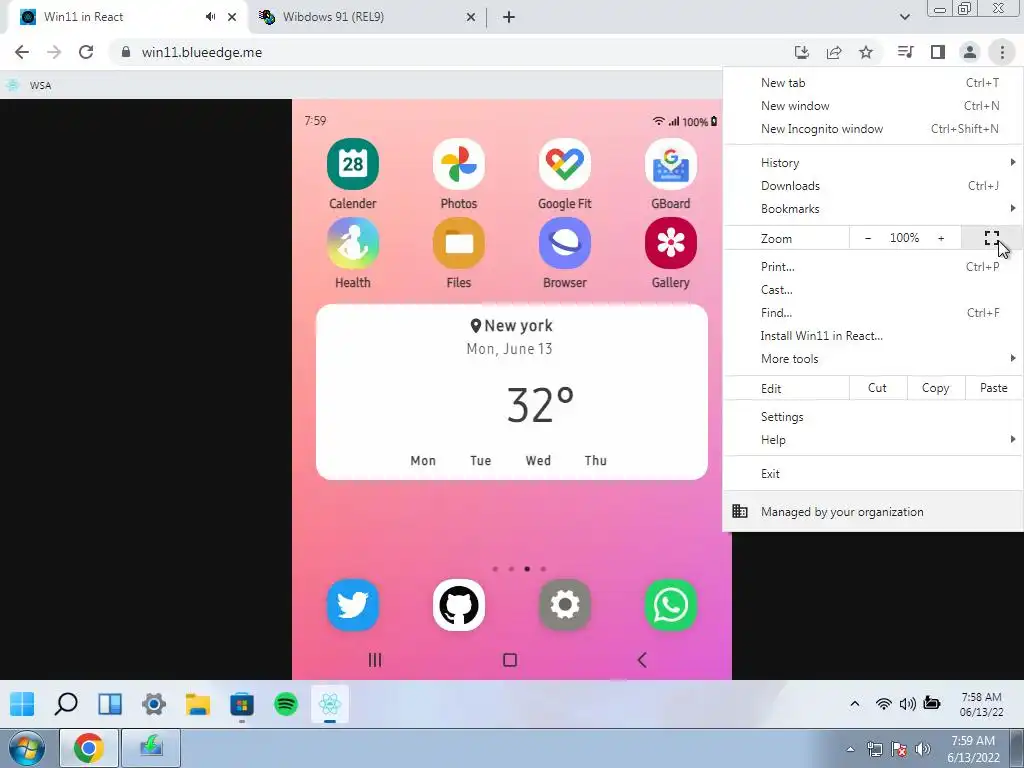Click the Chrome icon in the Windows 7 taskbar
This screenshot has height=768, width=1024.
click(89, 748)
